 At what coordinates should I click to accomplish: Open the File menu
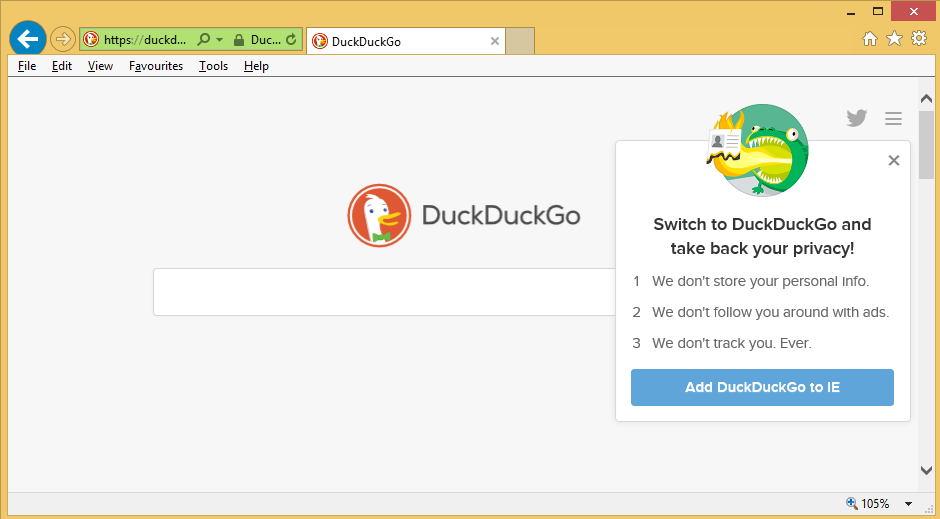click(27, 66)
